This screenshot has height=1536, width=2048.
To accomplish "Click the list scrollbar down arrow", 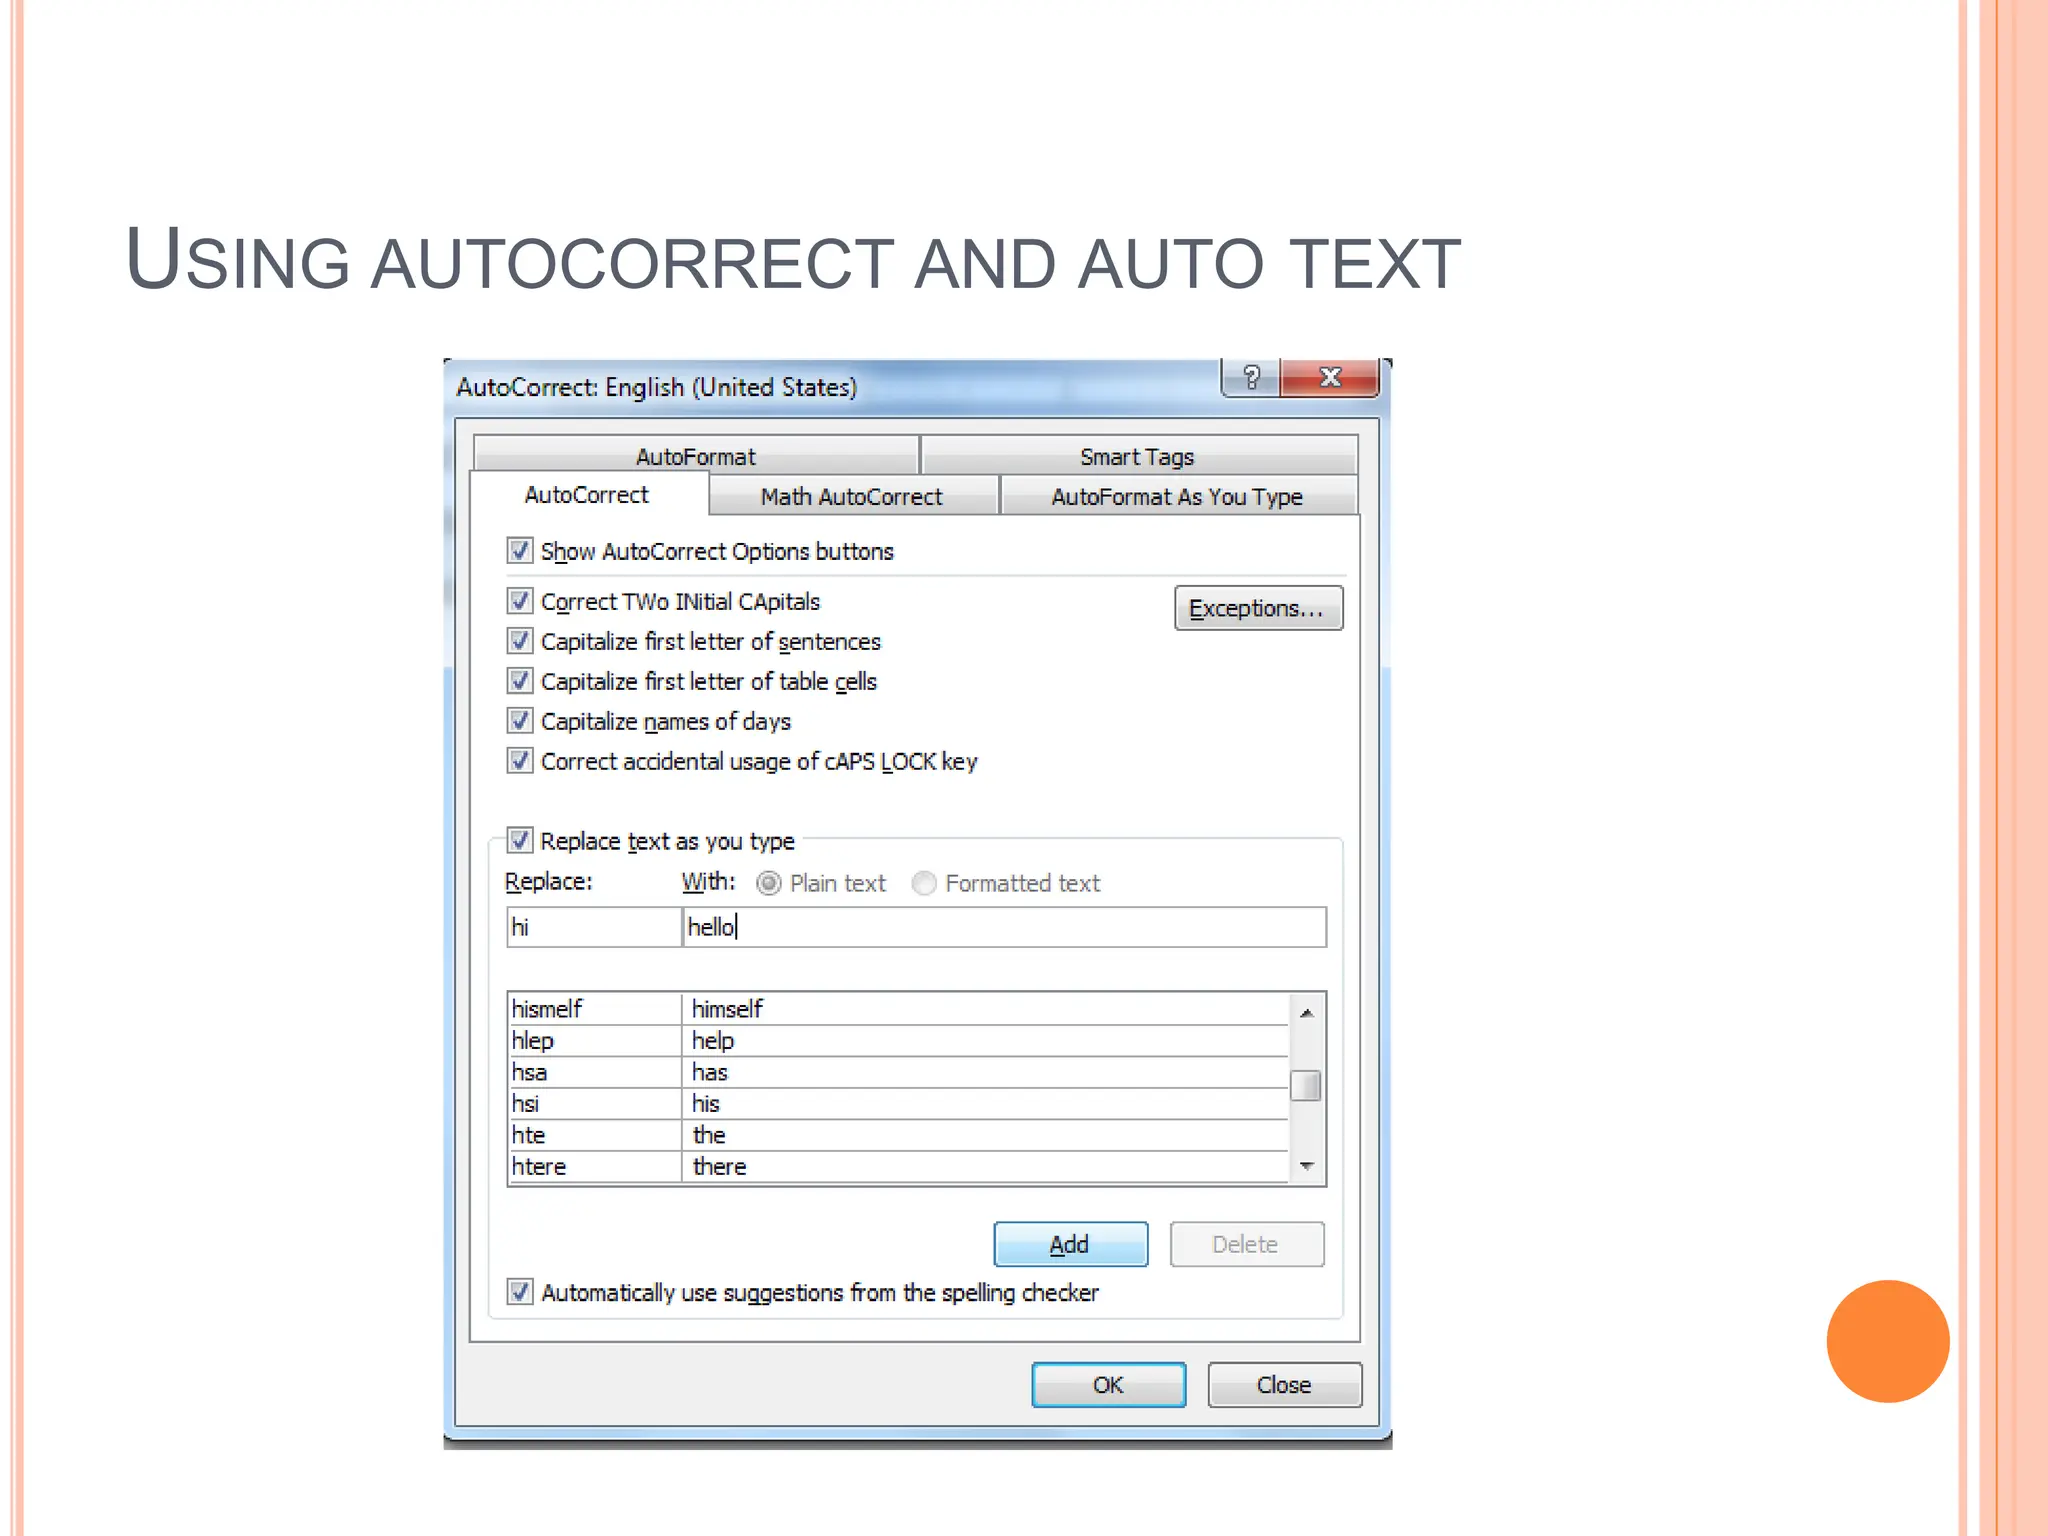I will tap(1306, 1166).
